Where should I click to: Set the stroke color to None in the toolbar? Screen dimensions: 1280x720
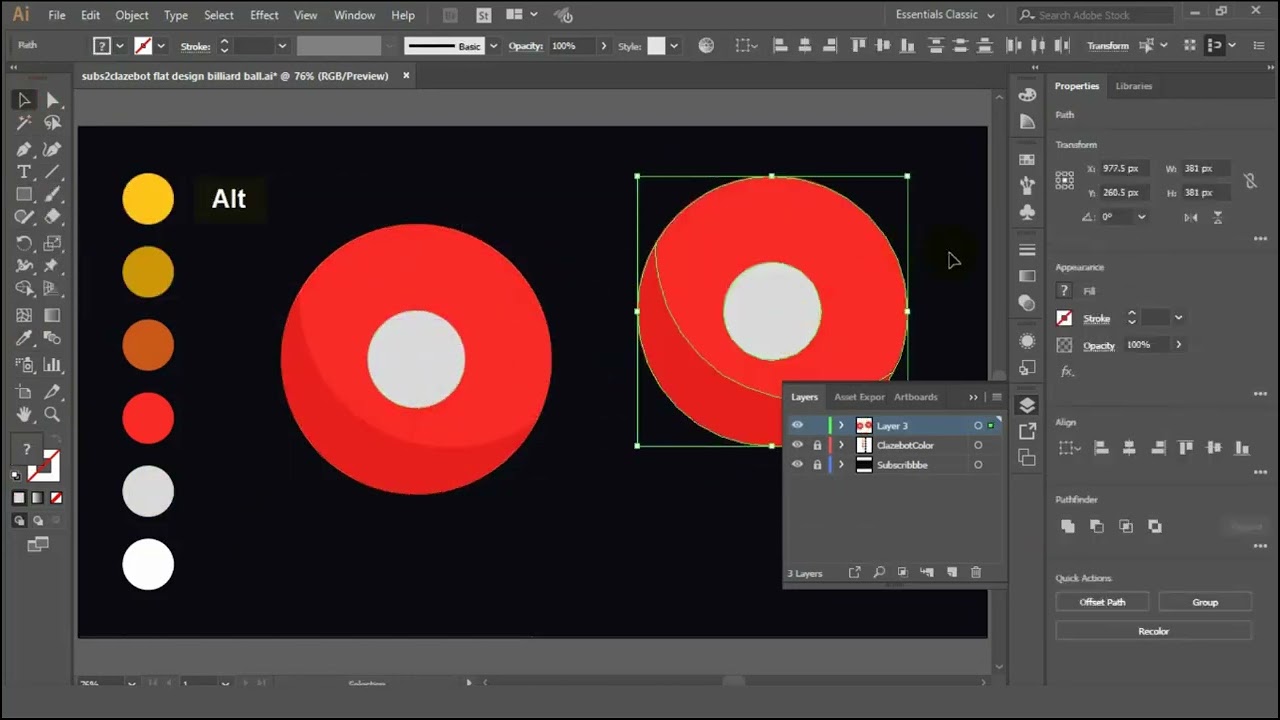click(56, 498)
